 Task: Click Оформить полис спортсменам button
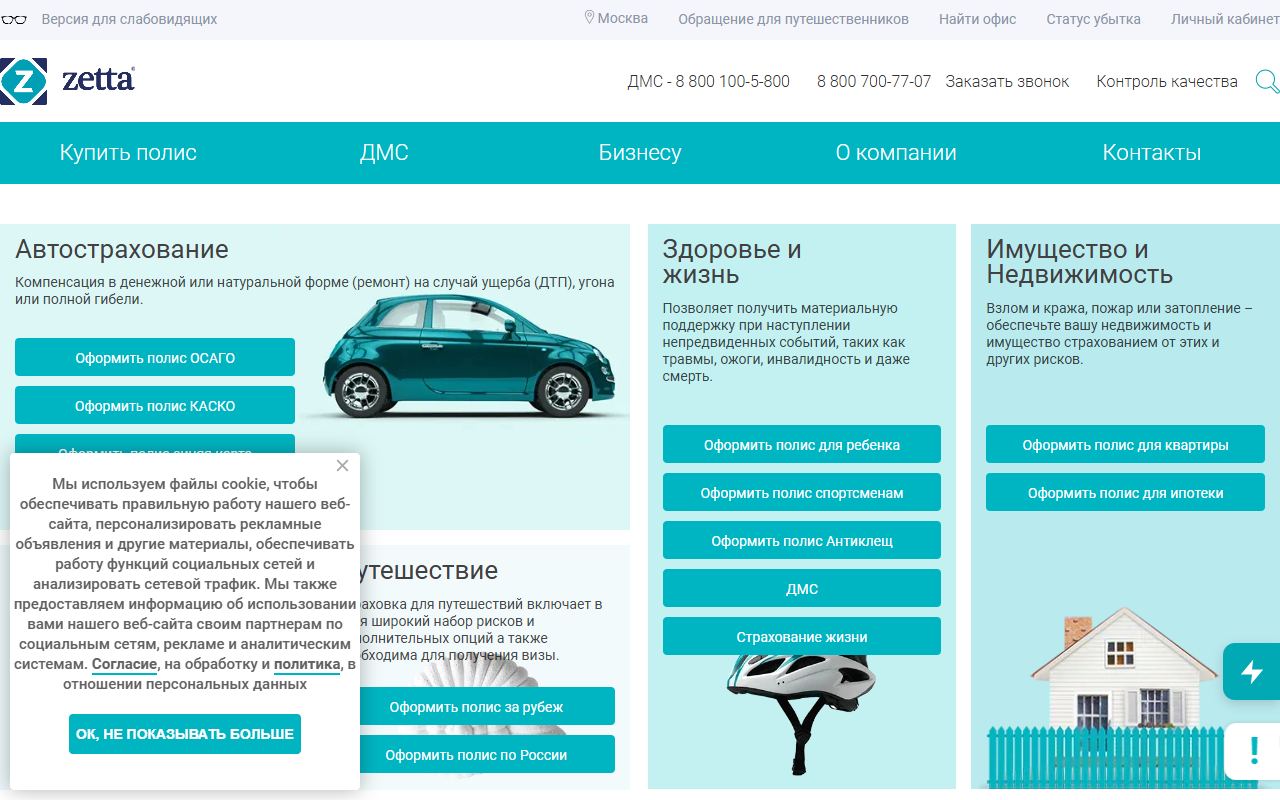click(802, 492)
